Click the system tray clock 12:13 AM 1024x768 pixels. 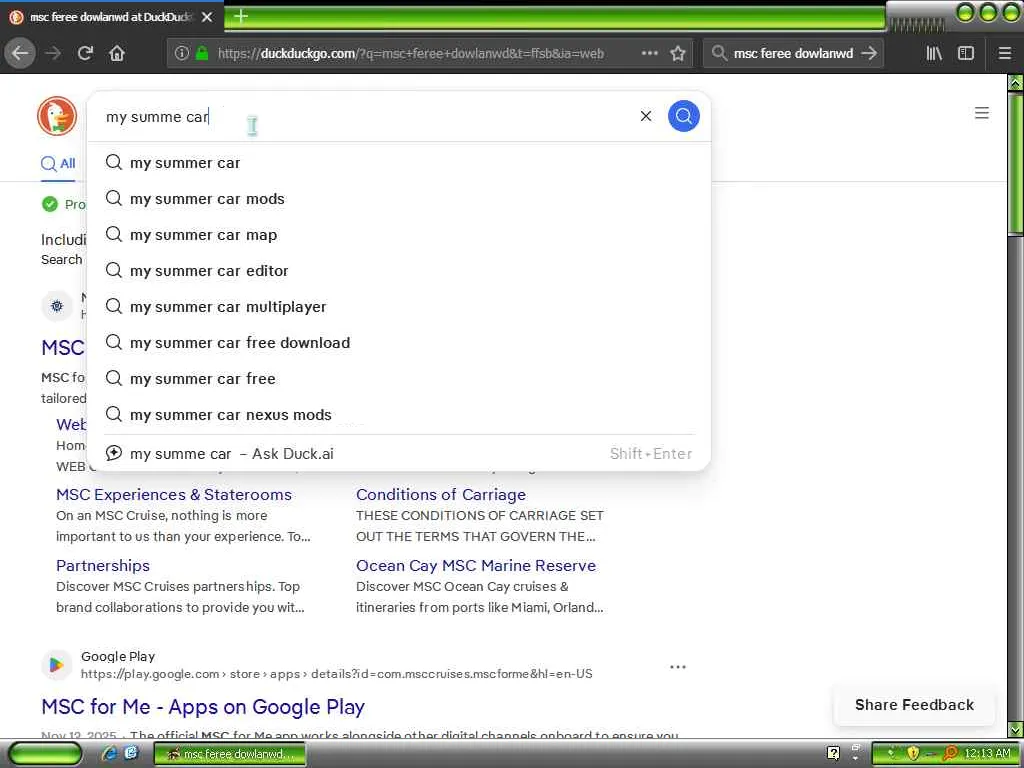click(987, 754)
